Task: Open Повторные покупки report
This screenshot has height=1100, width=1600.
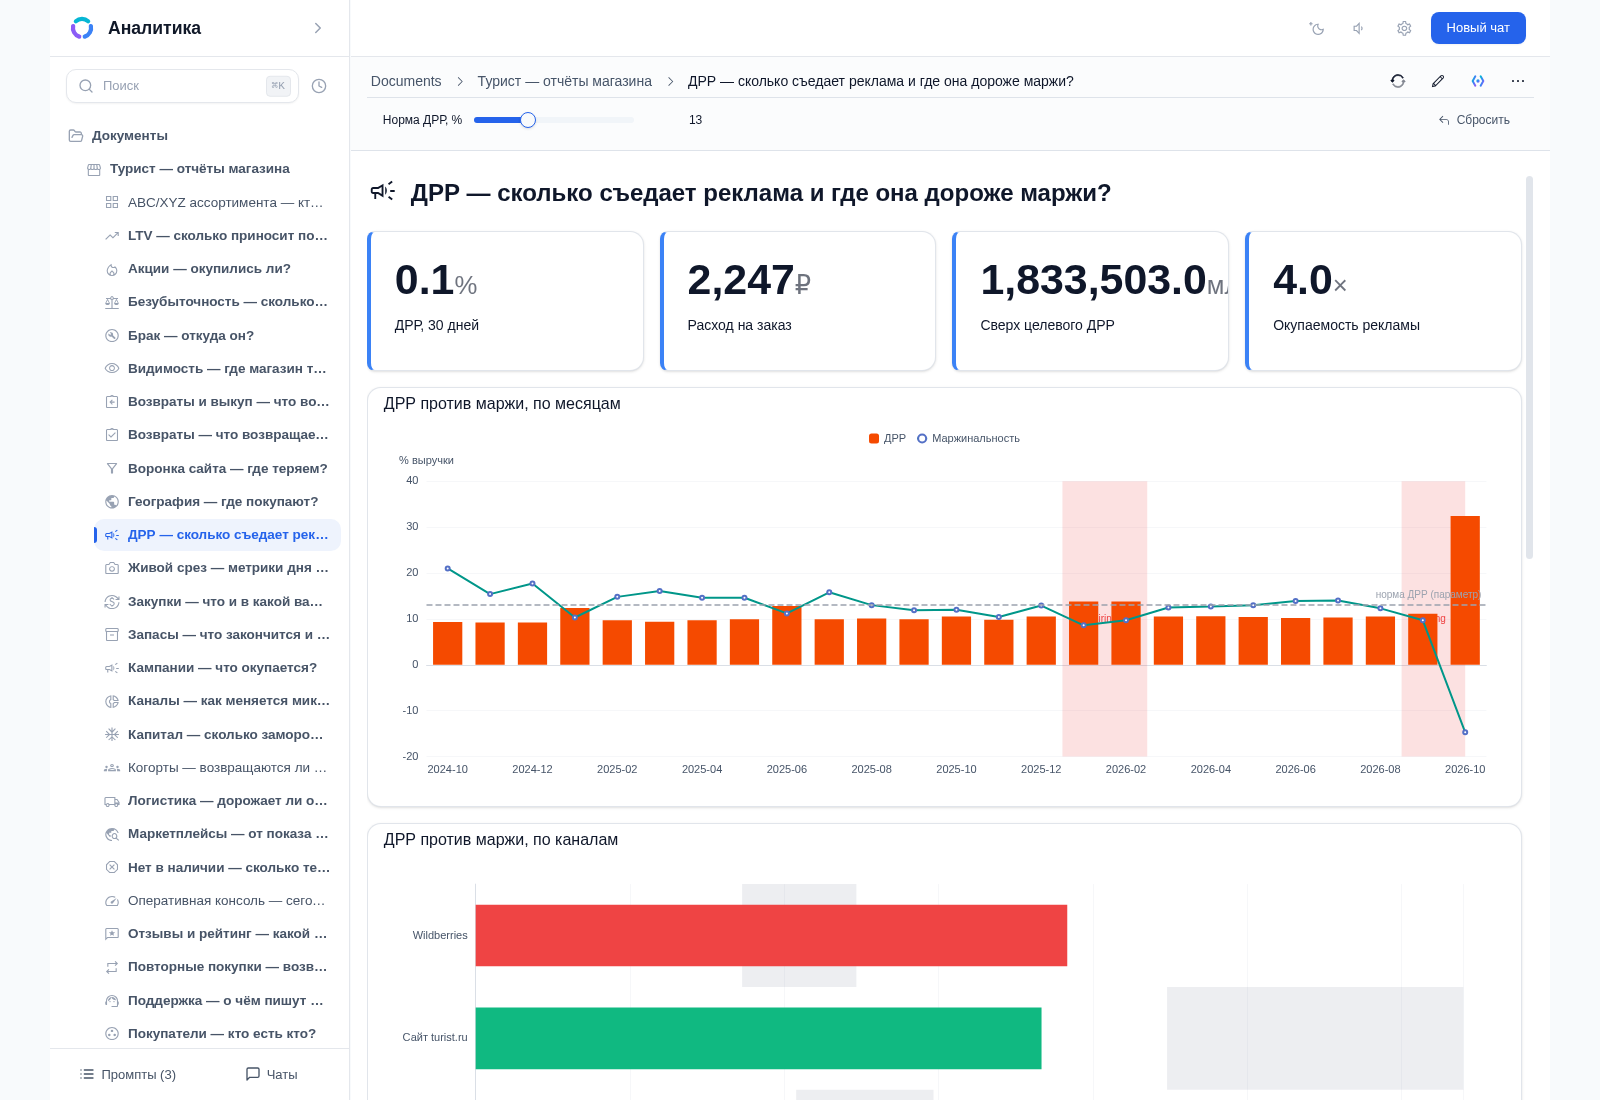Action: pos(218,968)
